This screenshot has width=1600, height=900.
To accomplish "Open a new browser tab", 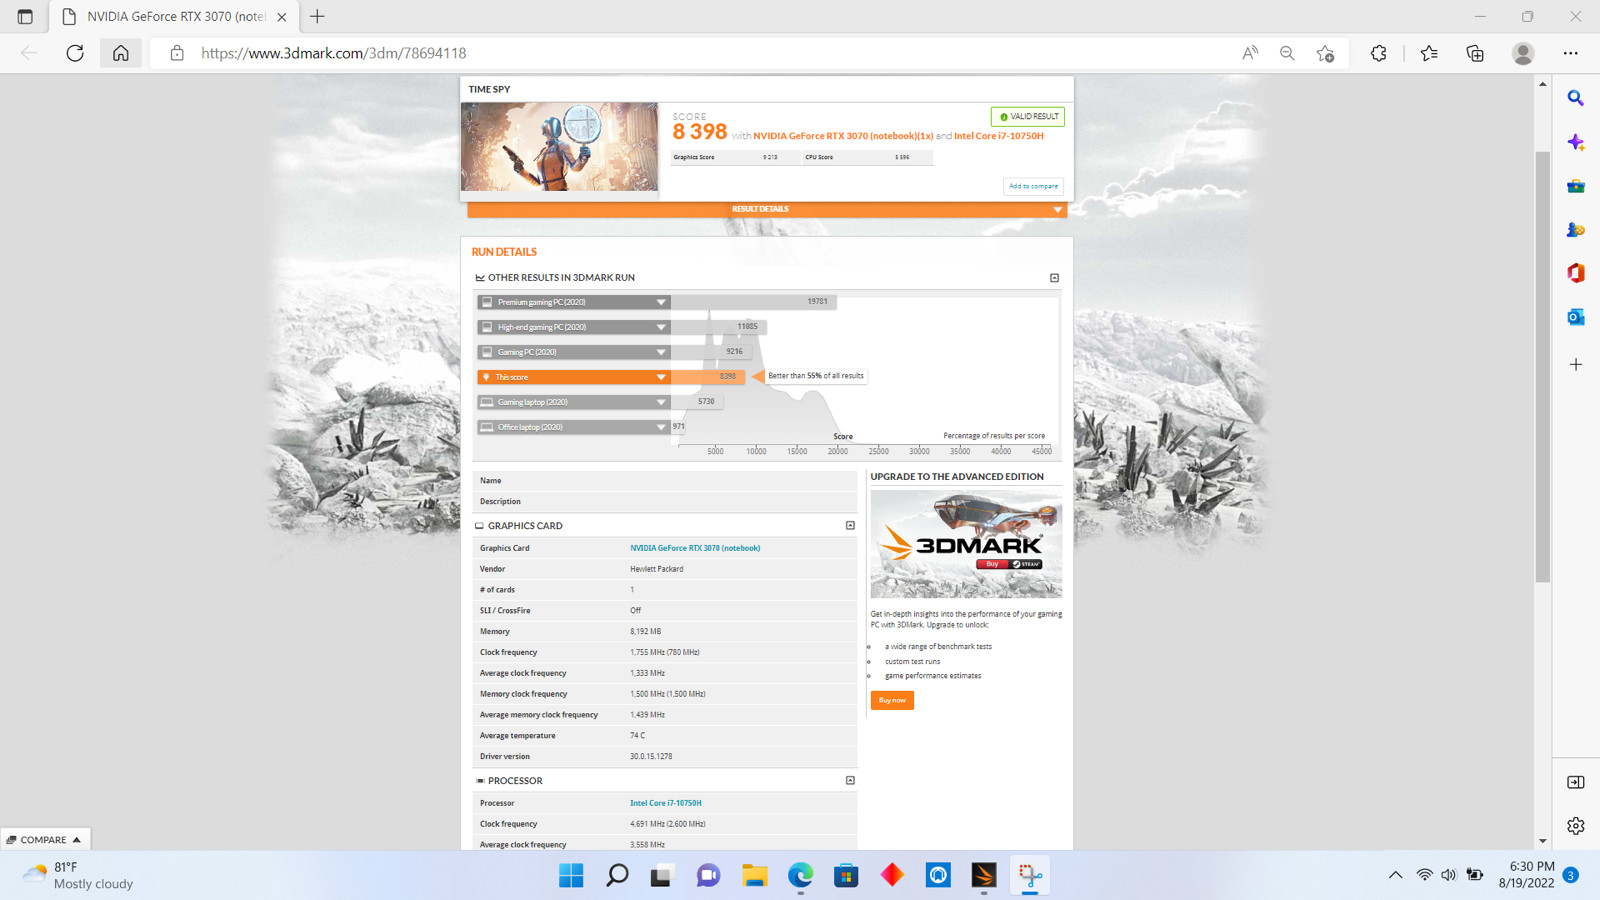I will tap(317, 16).
